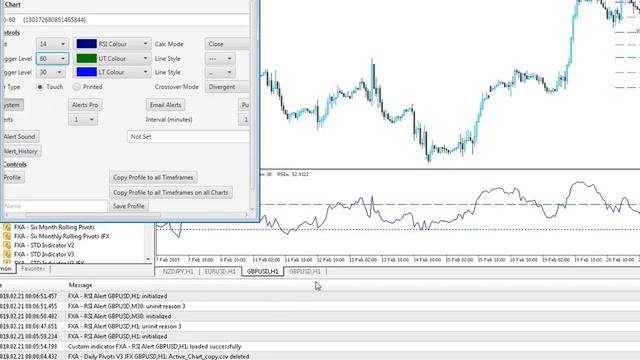This screenshot has height=360, width=640.
Task: Open the lower trigger level 30 dropdown
Action: [x=51, y=72]
